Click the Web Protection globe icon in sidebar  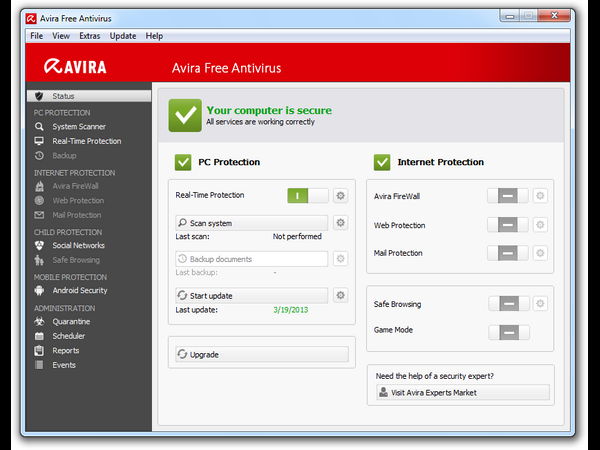pyautogui.click(x=39, y=200)
